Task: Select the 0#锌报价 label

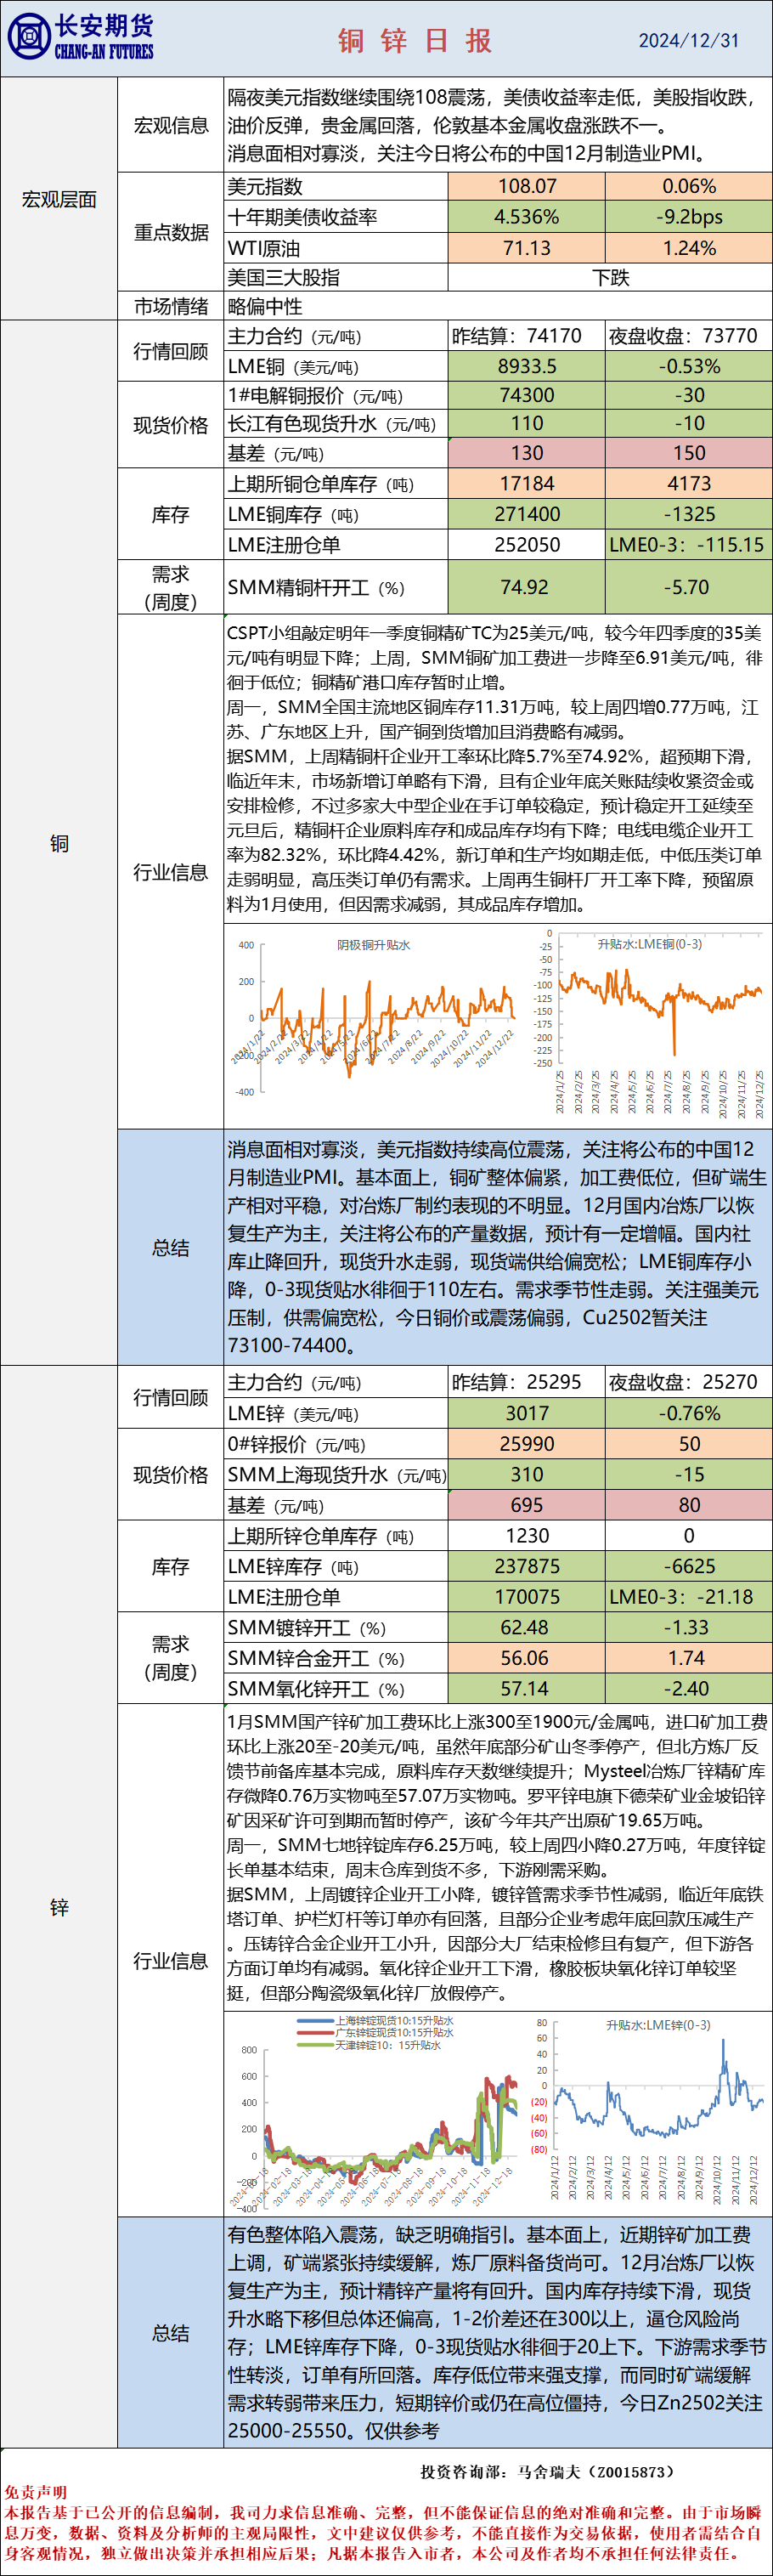Action: click(297, 1444)
